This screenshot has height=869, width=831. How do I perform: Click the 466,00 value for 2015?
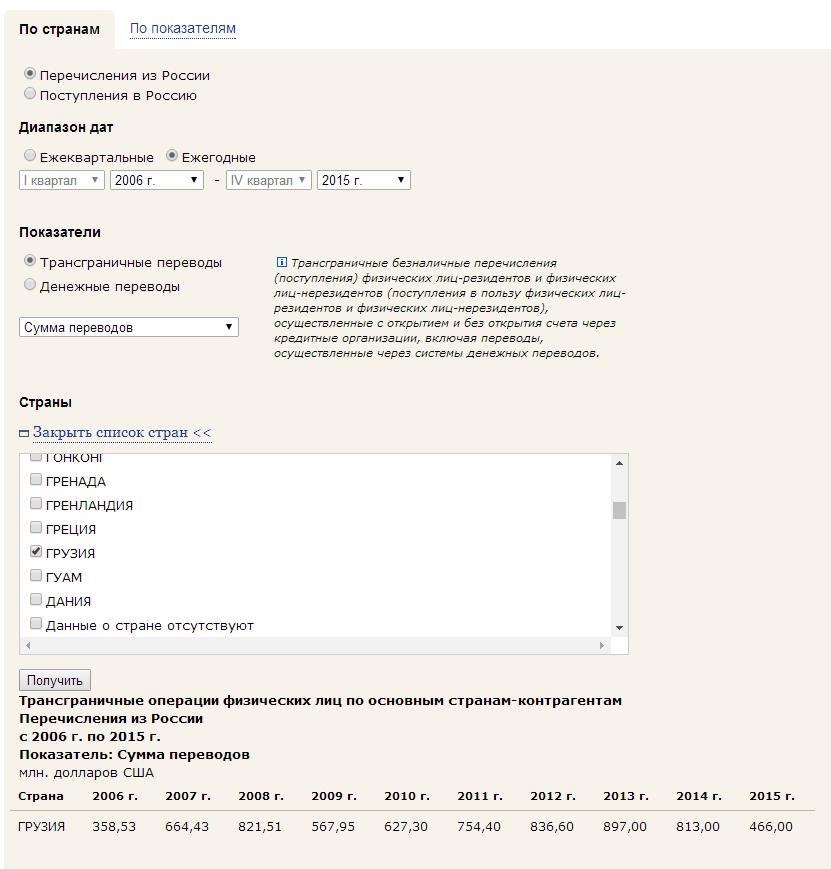(771, 826)
